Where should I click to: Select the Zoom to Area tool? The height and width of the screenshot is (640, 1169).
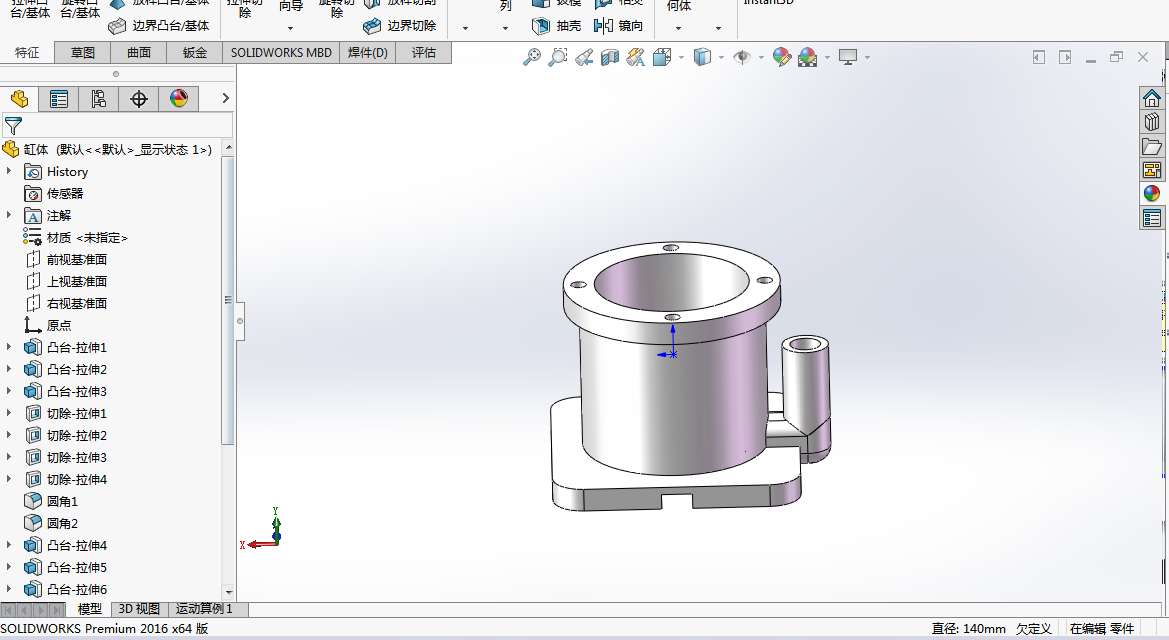tap(558, 57)
